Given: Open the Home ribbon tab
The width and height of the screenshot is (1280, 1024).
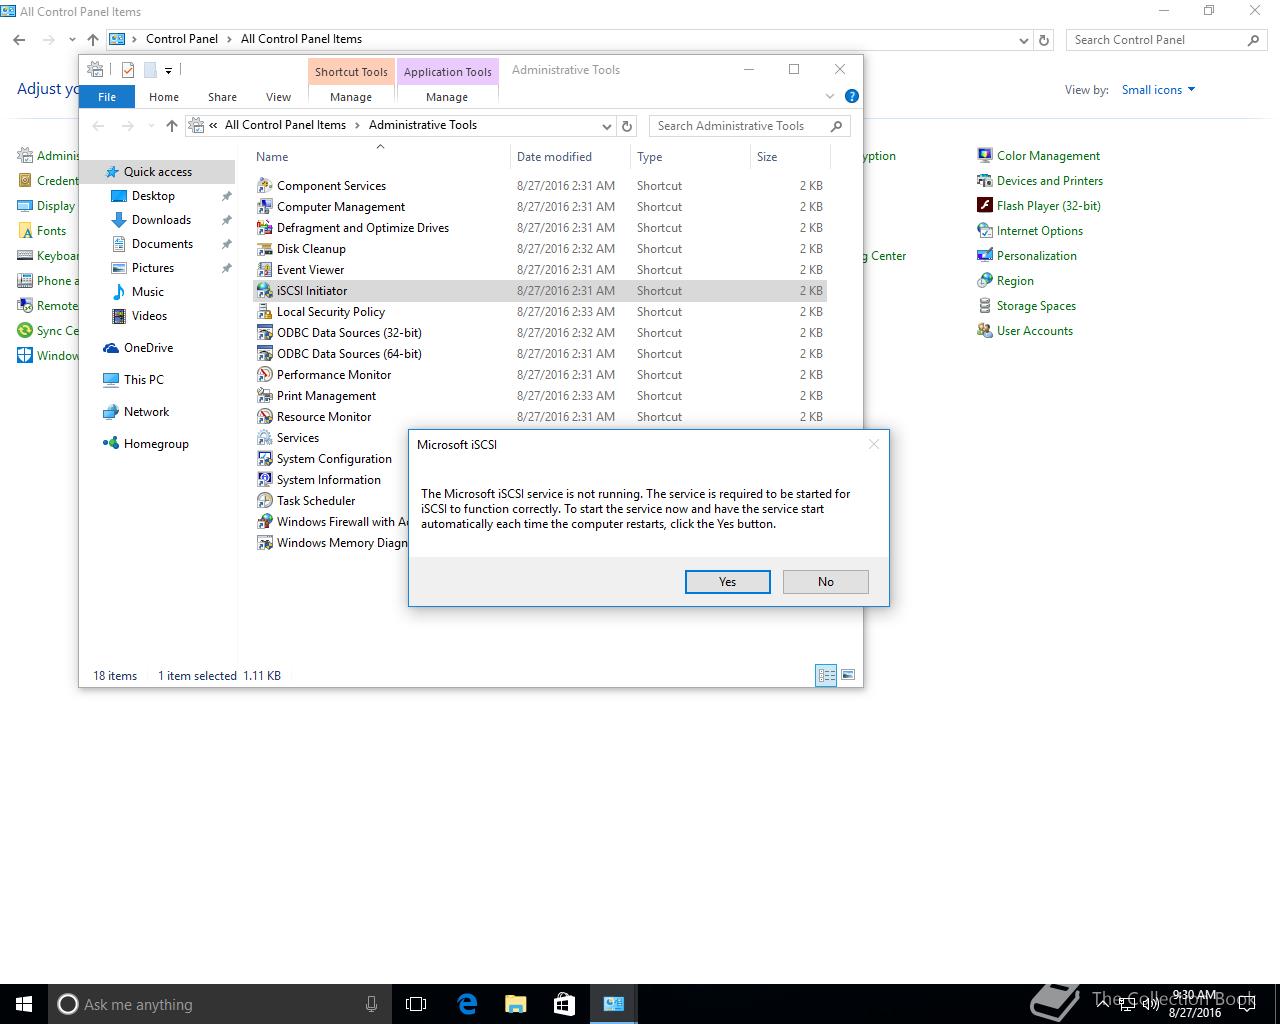Looking at the screenshot, I should point(164,97).
